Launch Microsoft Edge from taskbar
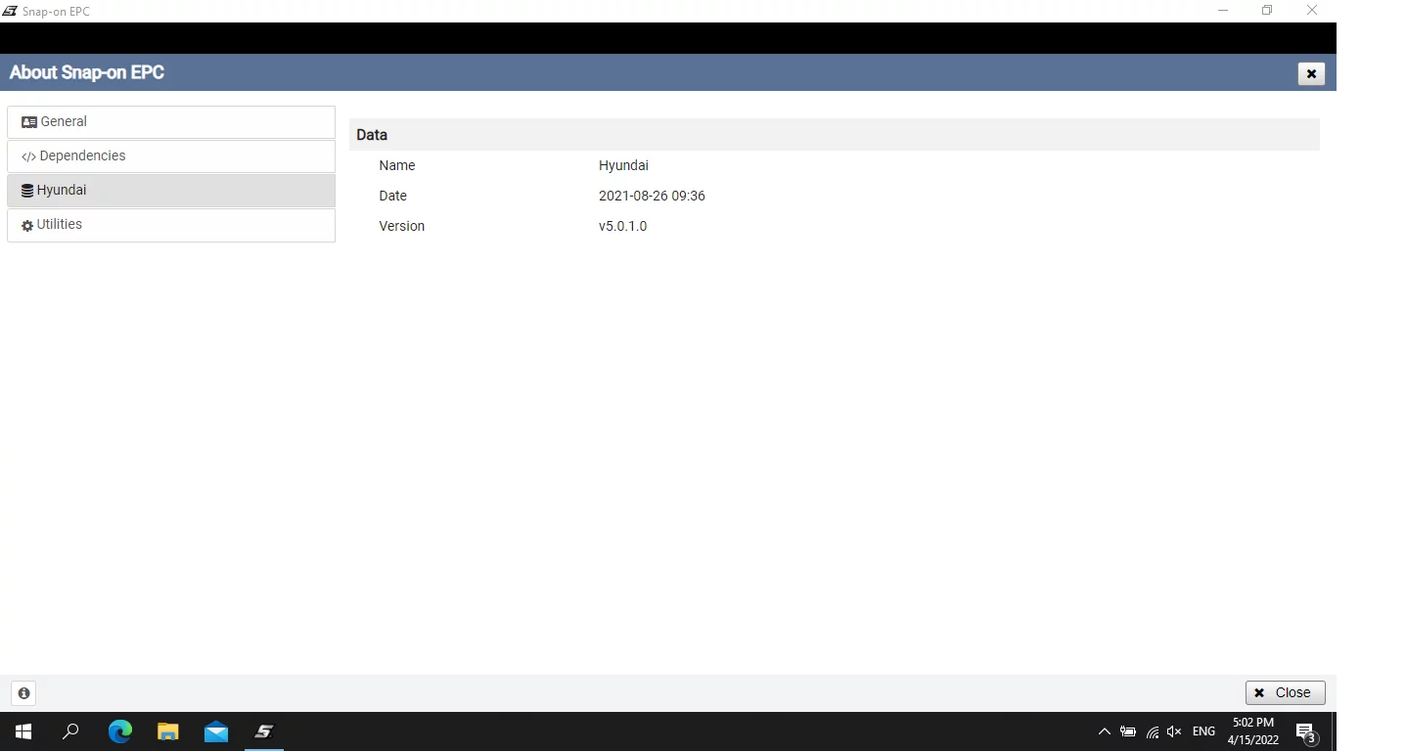 point(120,732)
